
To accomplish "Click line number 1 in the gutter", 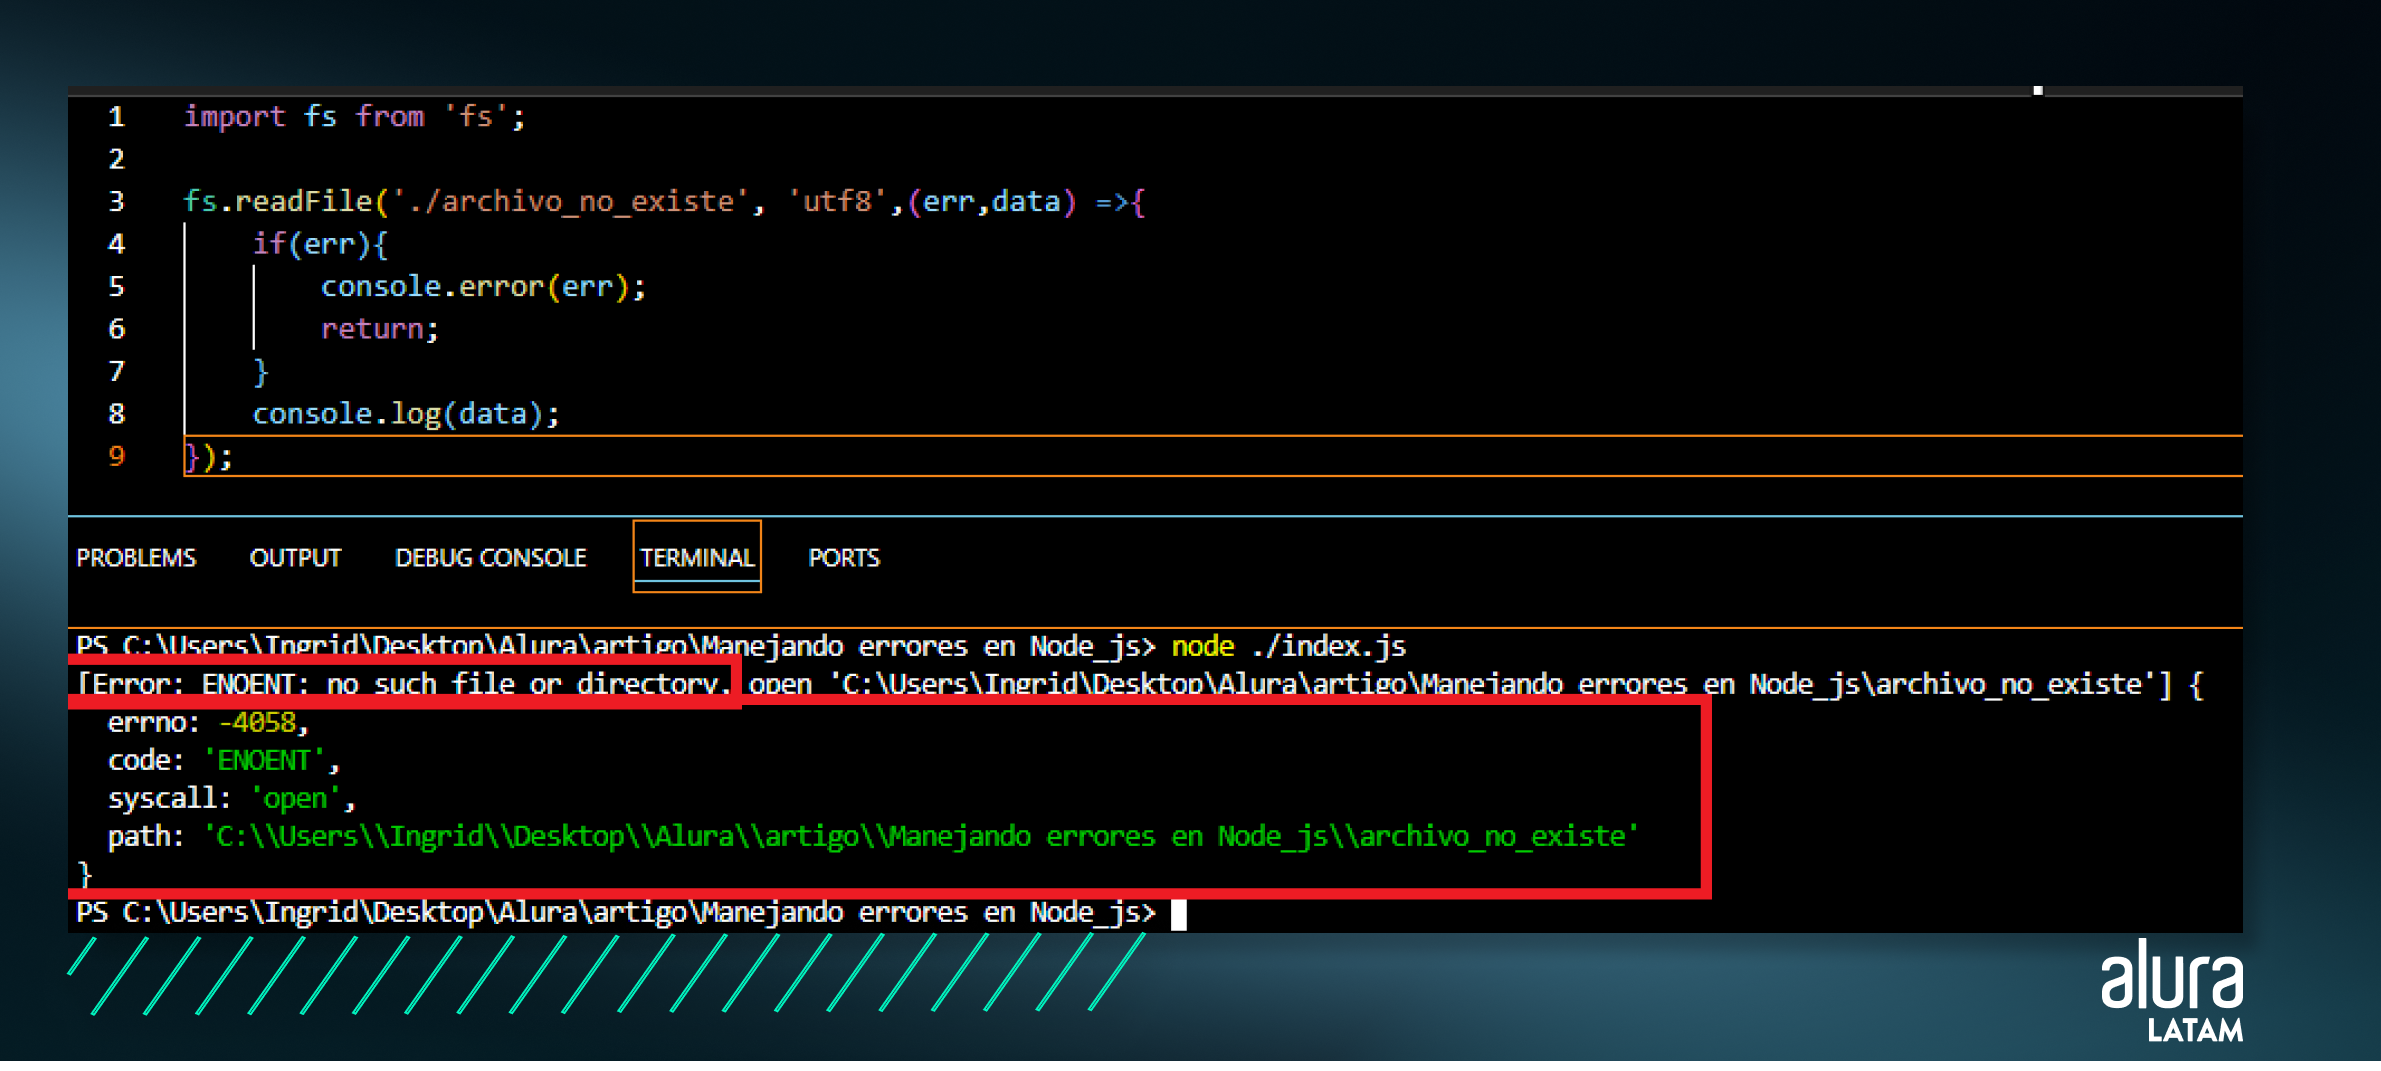I will click(116, 117).
